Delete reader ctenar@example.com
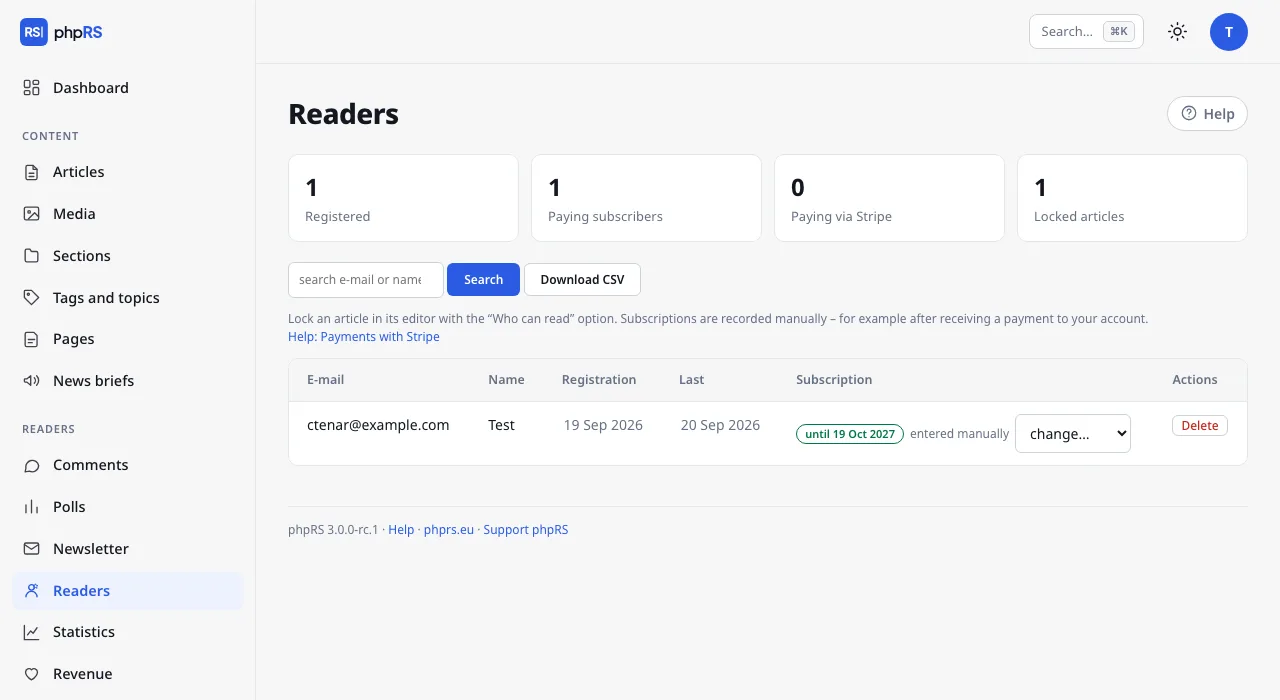Viewport: 1280px width, 700px height. click(1200, 425)
